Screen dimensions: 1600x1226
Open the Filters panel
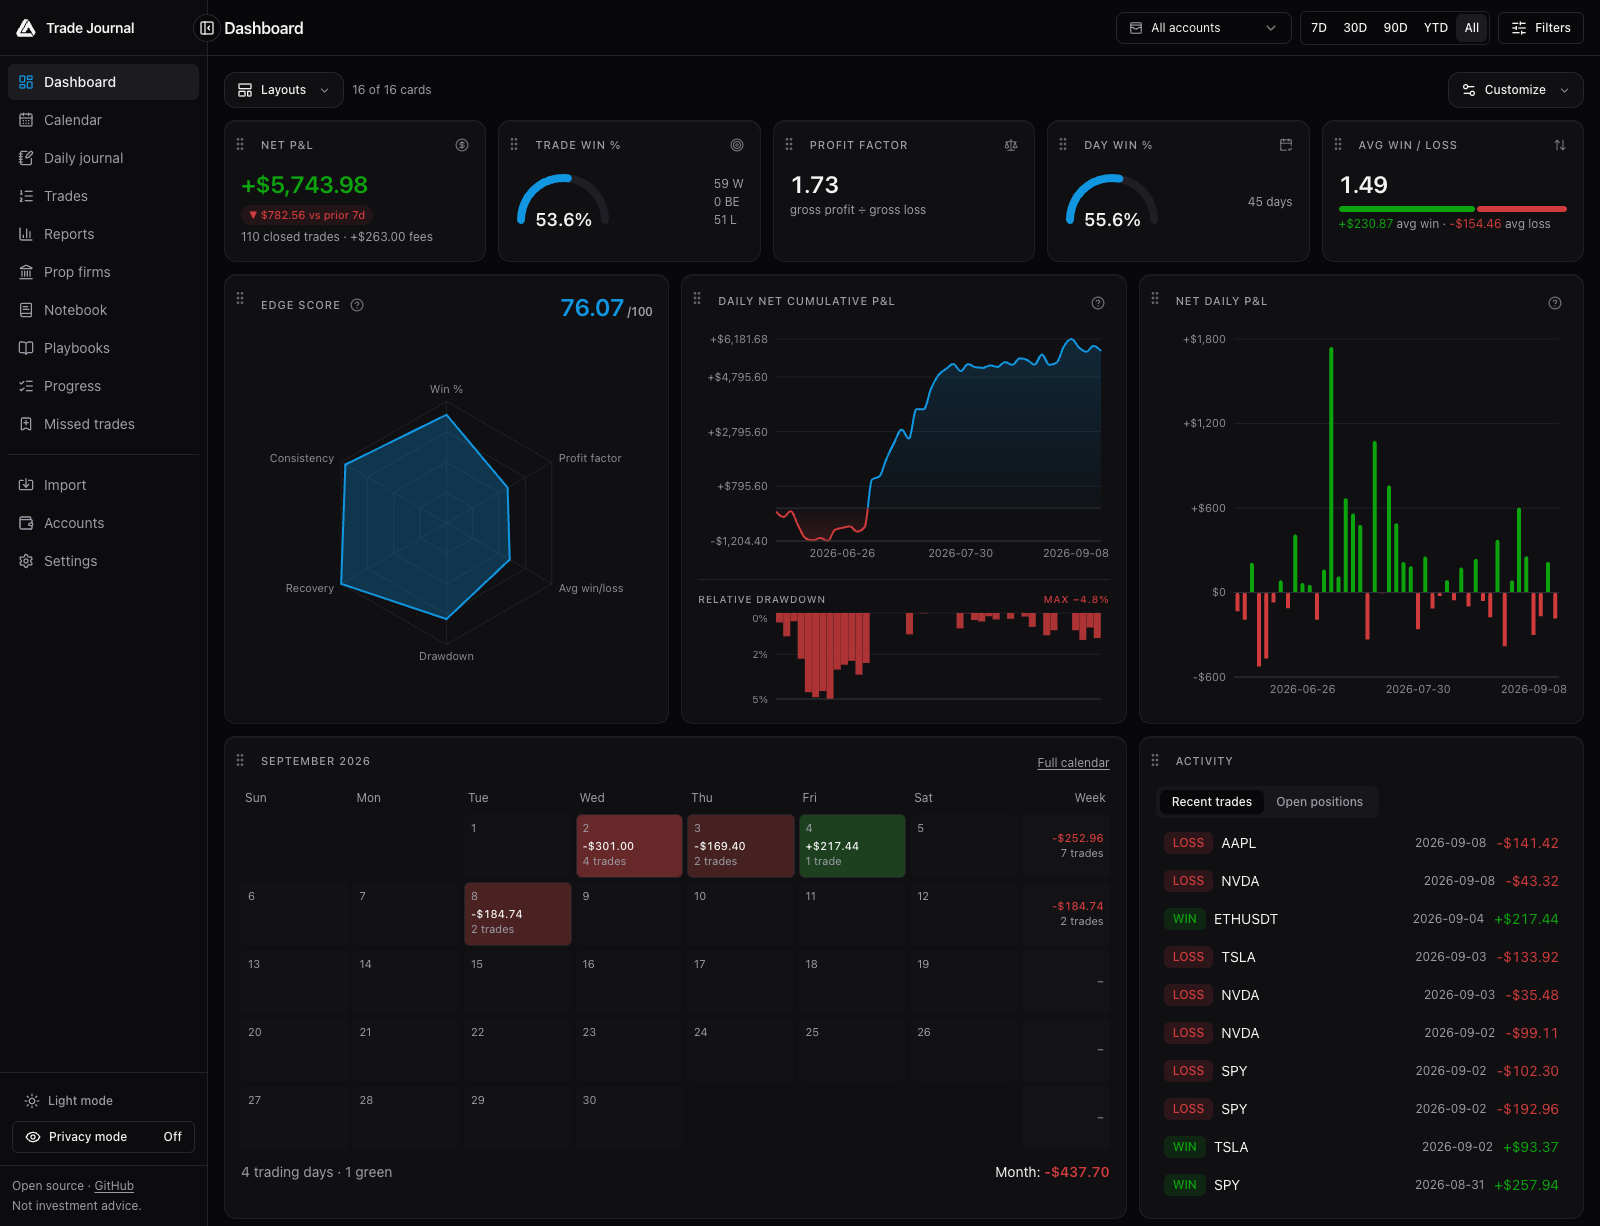1541,28
